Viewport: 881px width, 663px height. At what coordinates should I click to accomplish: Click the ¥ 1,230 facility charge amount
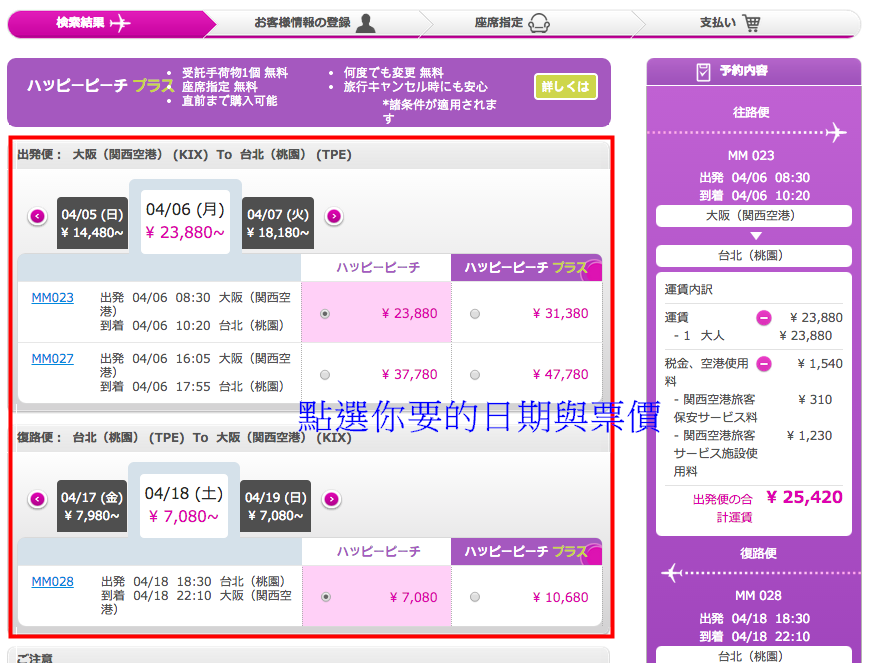point(809,436)
